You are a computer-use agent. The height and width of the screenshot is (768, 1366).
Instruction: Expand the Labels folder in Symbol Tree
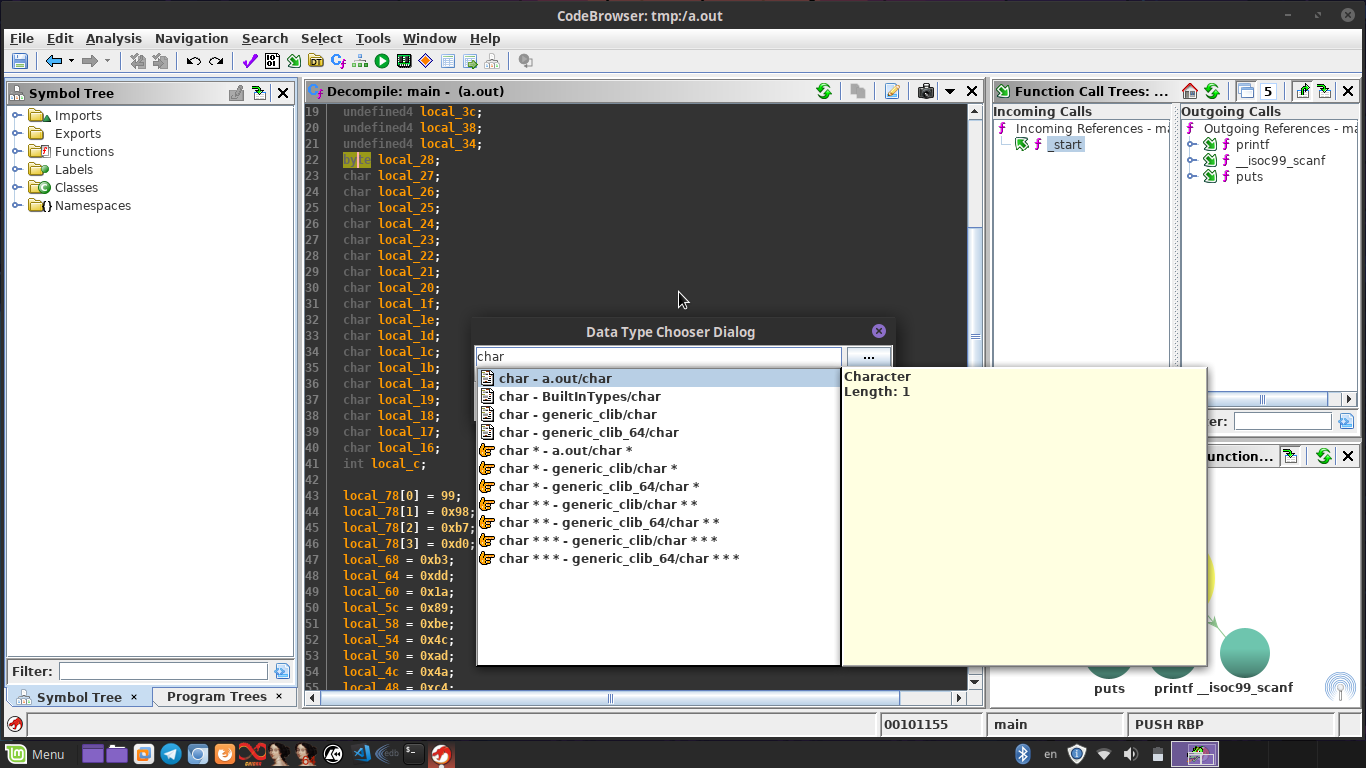coord(17,170)
